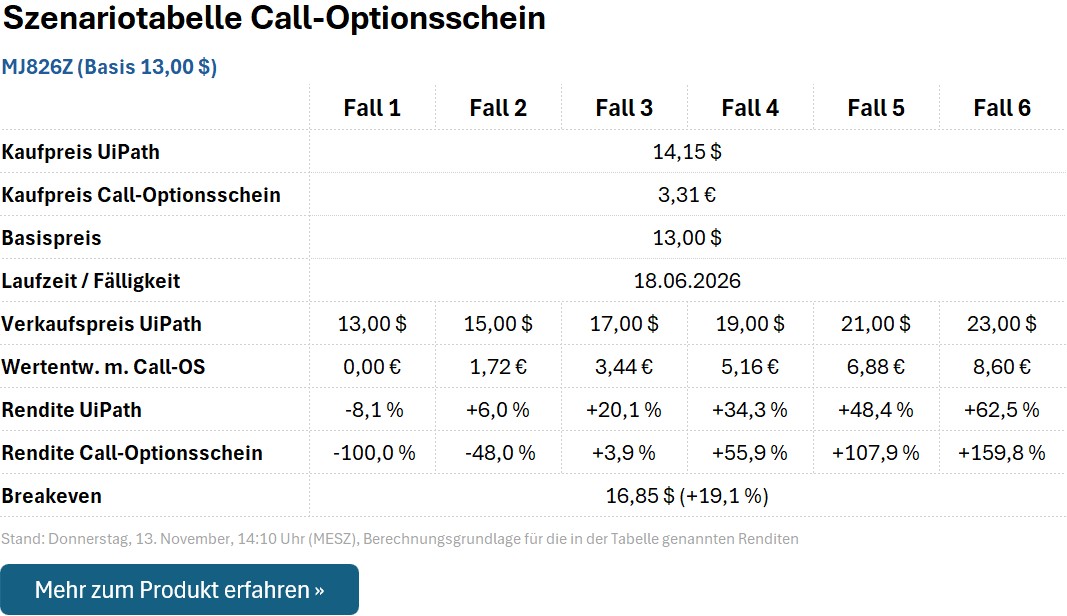Select the 23,00 $ Verkaufspreis cell
This screenshot has height=616, width=1067.
pos(1003,323)
